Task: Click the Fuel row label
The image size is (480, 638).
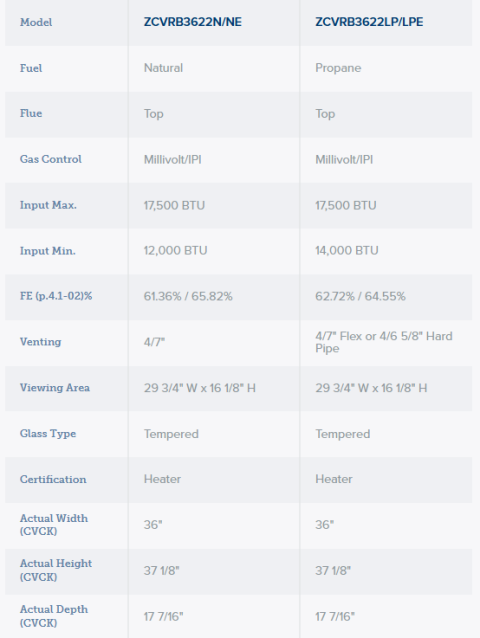Action: (x=31, y=68)
